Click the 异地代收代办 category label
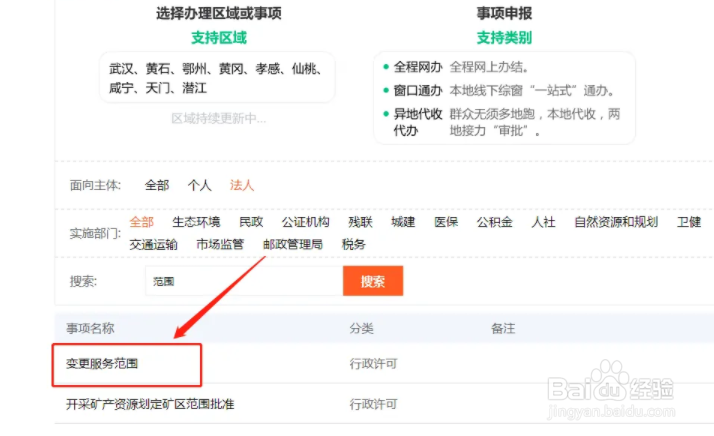The image size is (714, 436). [x=418, y=122]
